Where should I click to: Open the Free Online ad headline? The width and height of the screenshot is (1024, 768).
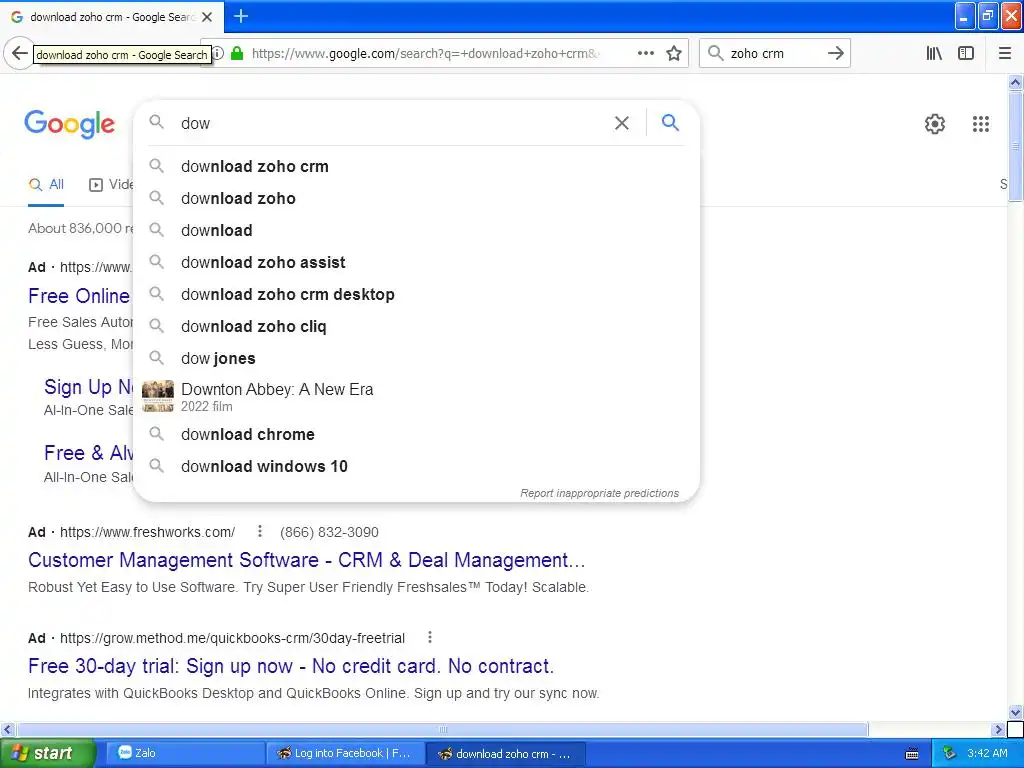(x=79, y=296)
